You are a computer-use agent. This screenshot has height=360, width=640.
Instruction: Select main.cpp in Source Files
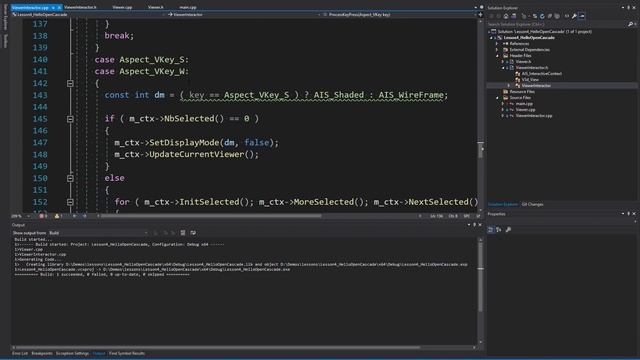coord(524,104)
